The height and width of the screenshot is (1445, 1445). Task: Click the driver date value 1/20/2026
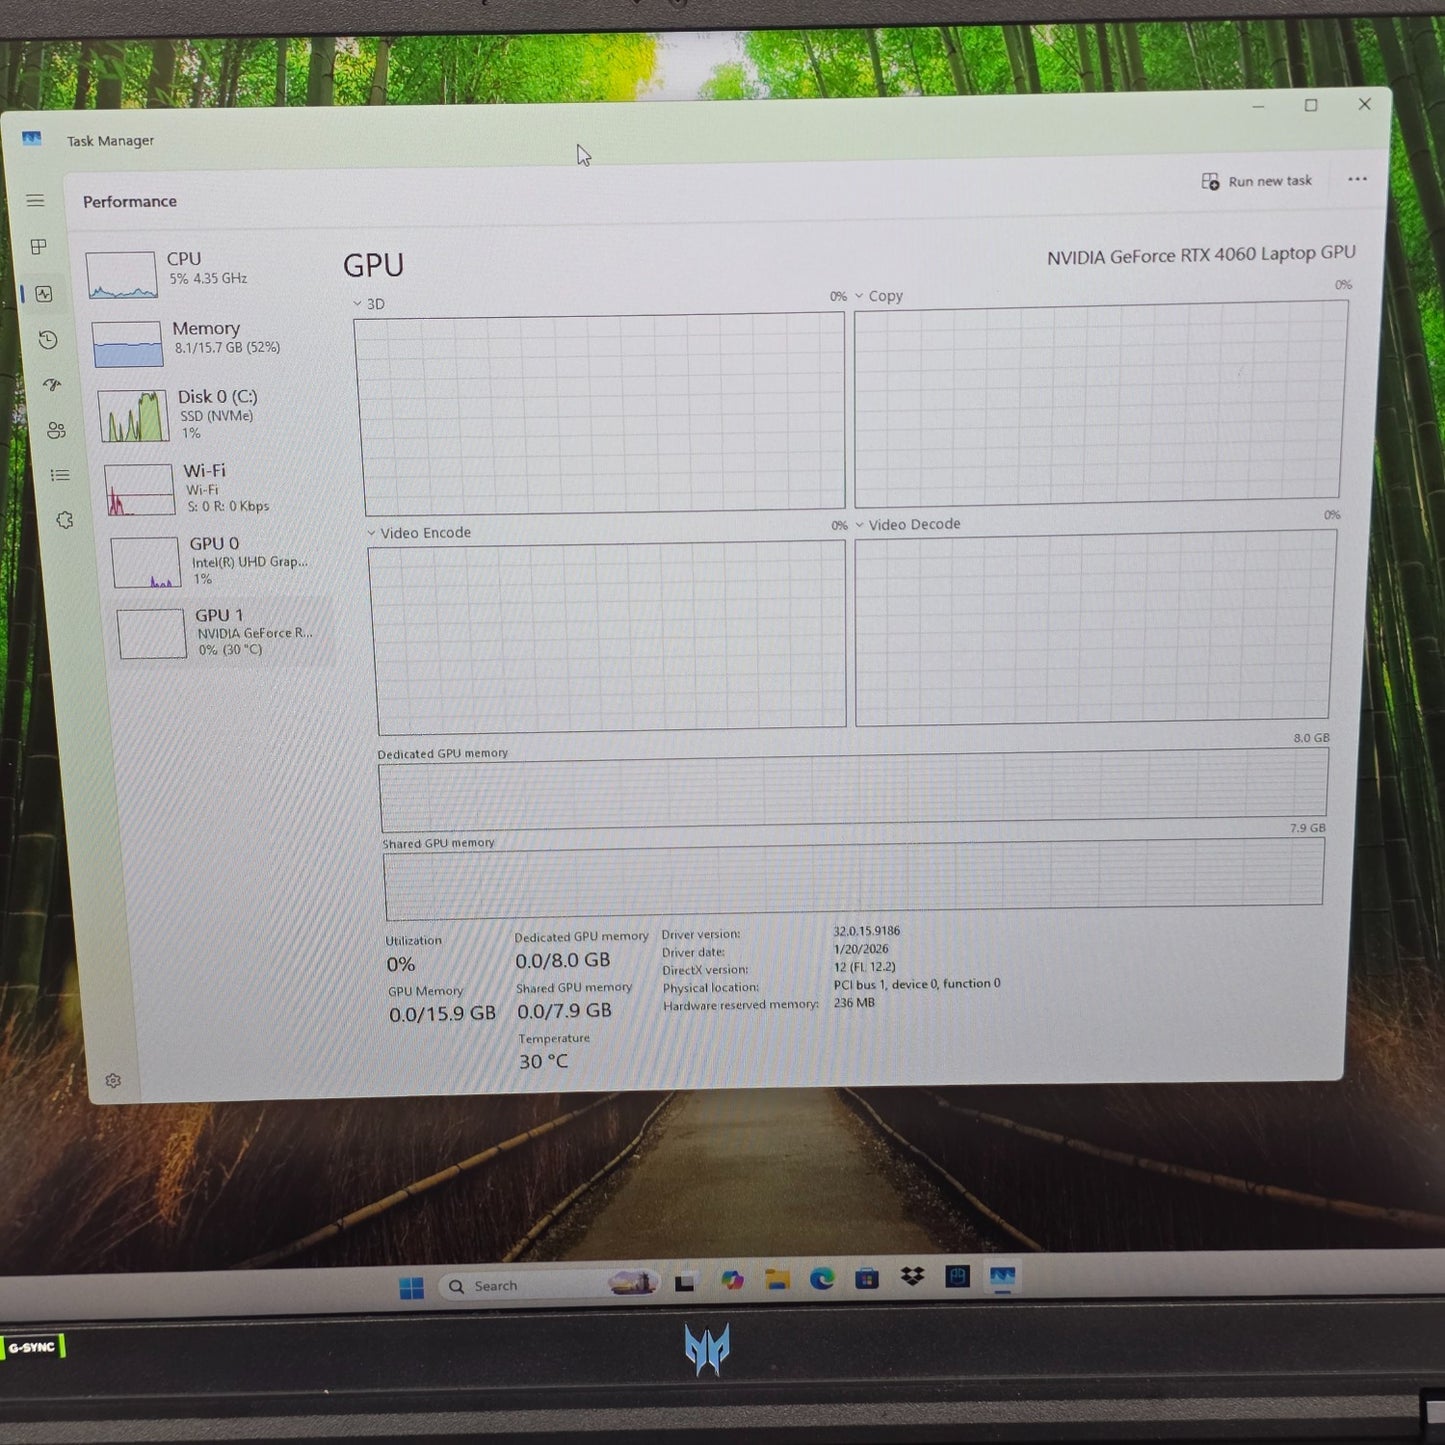click(x=861, y=949)
